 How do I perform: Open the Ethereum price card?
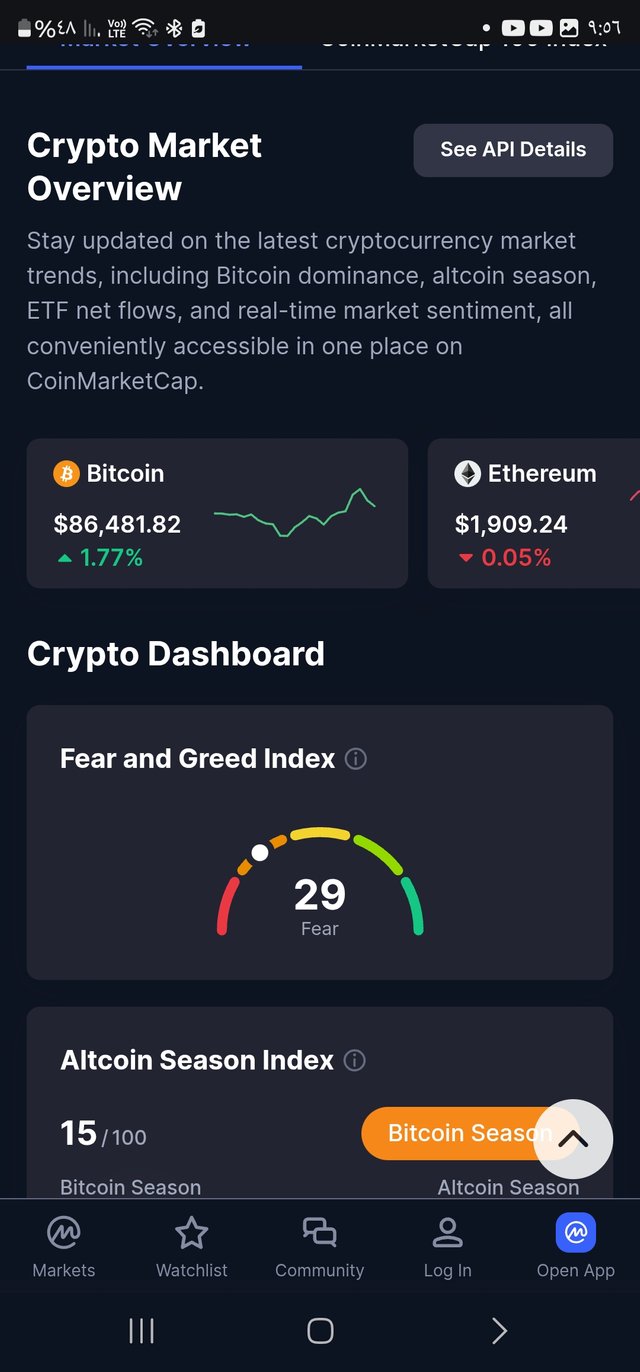[x=534, y=513]
